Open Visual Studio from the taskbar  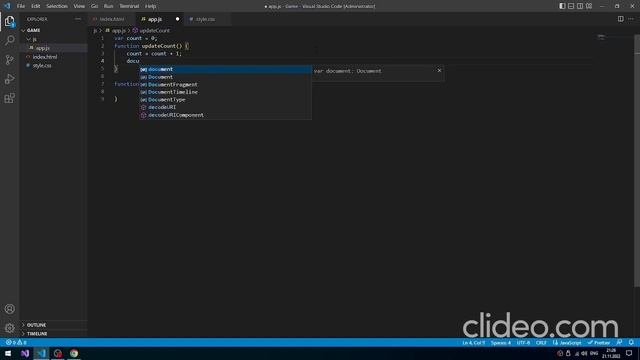(25, 353)
